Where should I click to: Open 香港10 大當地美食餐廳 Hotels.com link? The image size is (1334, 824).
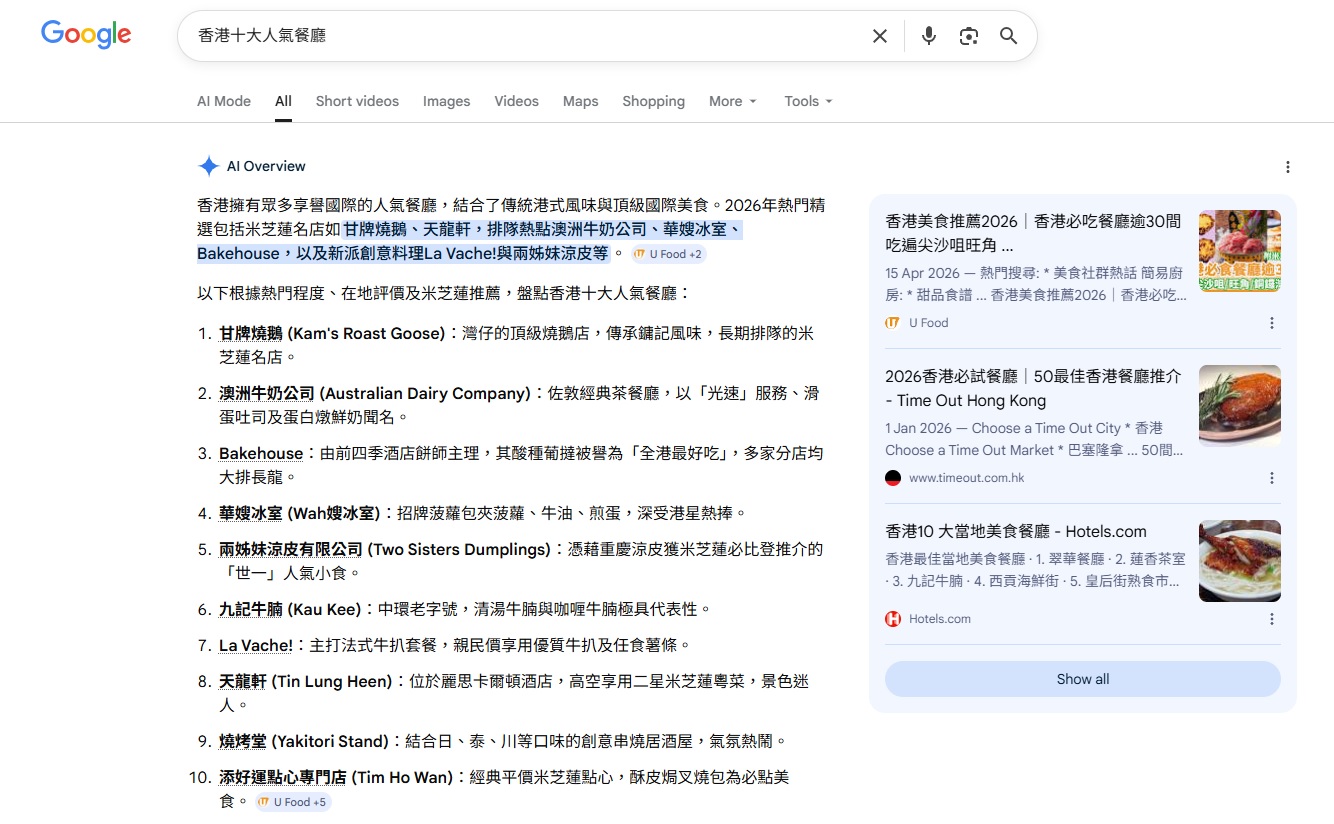pyautogui.click(x=1016, y=531)
